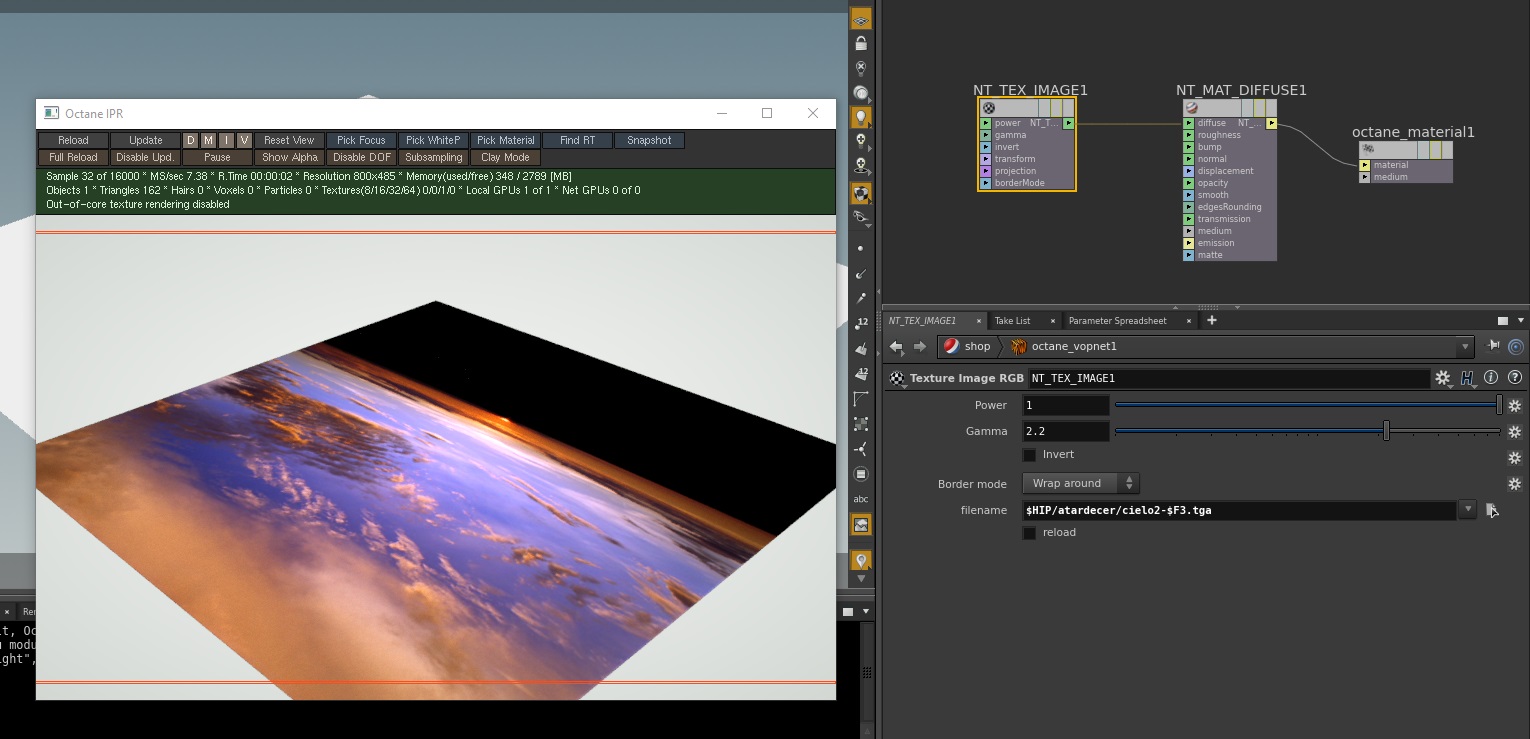1530x739 pixels.
Task: Toggle the lit headlight bulb icon
Action: (x=861, y=117)
